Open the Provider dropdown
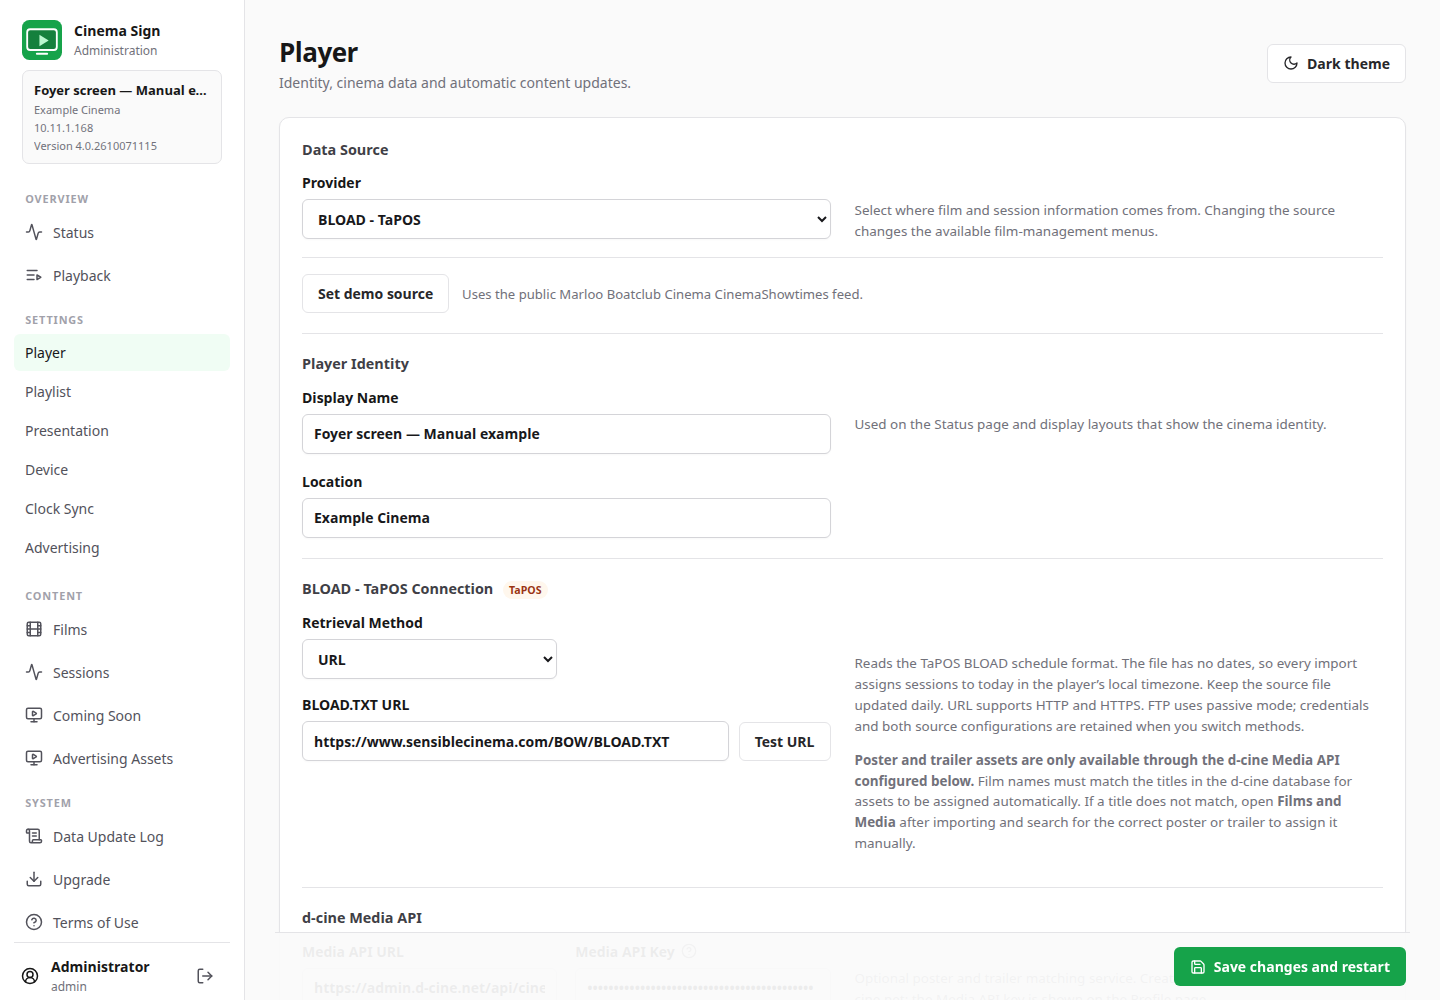1440x1000 pixels. [566, 219]
